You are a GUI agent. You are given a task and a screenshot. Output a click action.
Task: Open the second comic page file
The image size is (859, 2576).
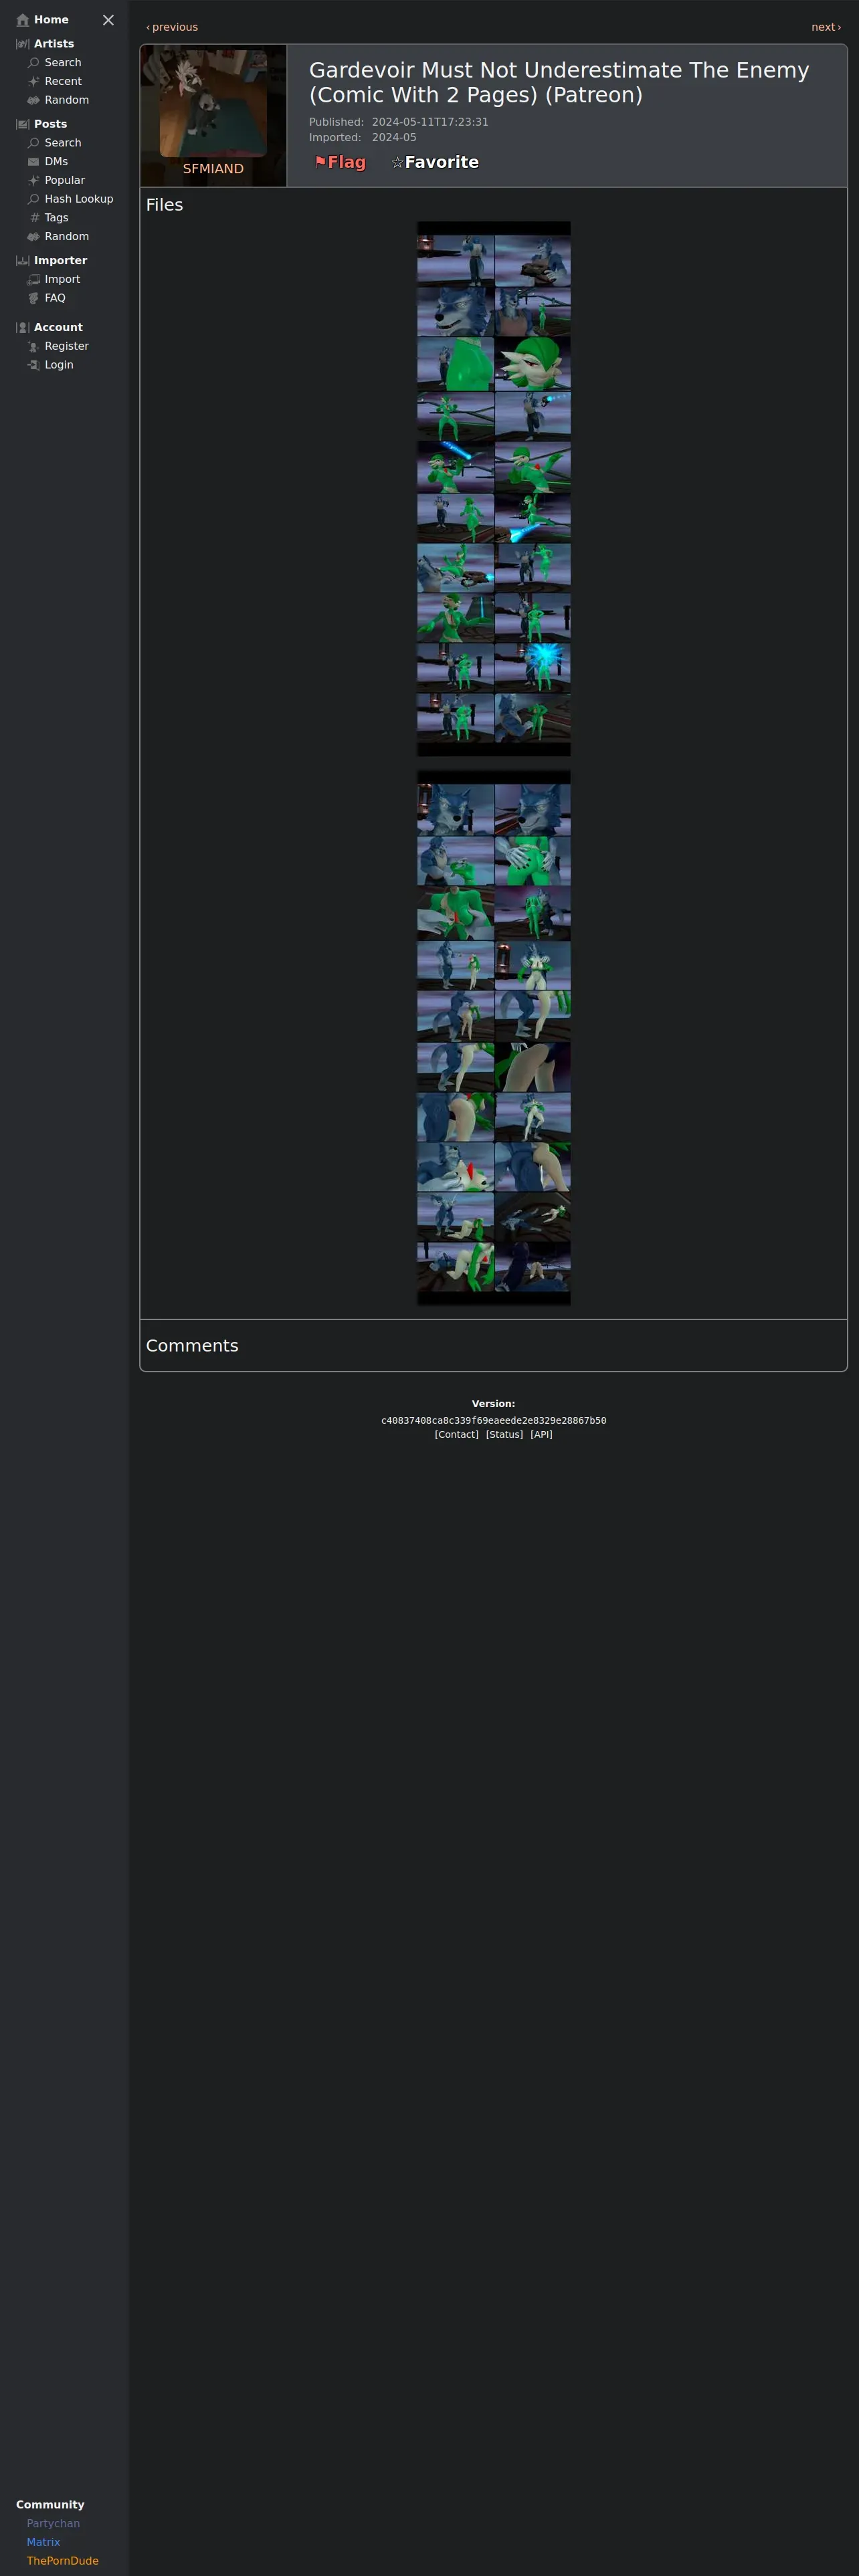494,1038
